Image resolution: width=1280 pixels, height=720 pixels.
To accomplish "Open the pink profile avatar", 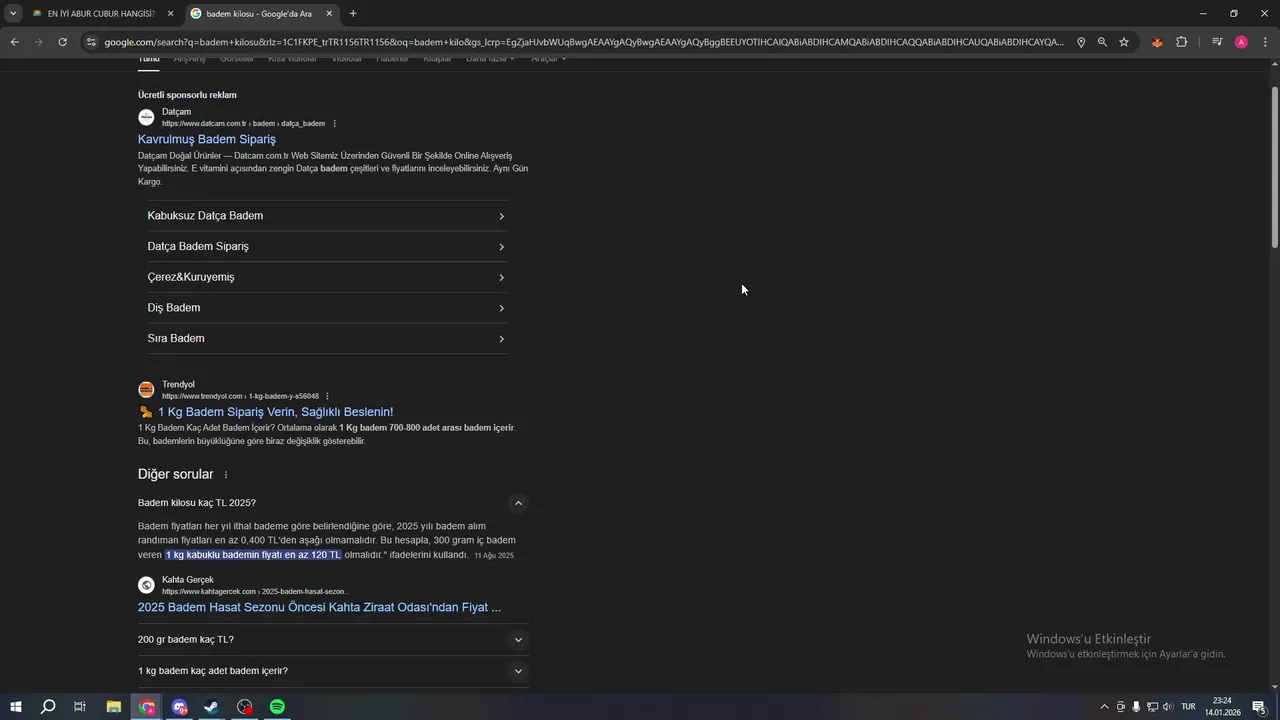I will coord(1241,42).
